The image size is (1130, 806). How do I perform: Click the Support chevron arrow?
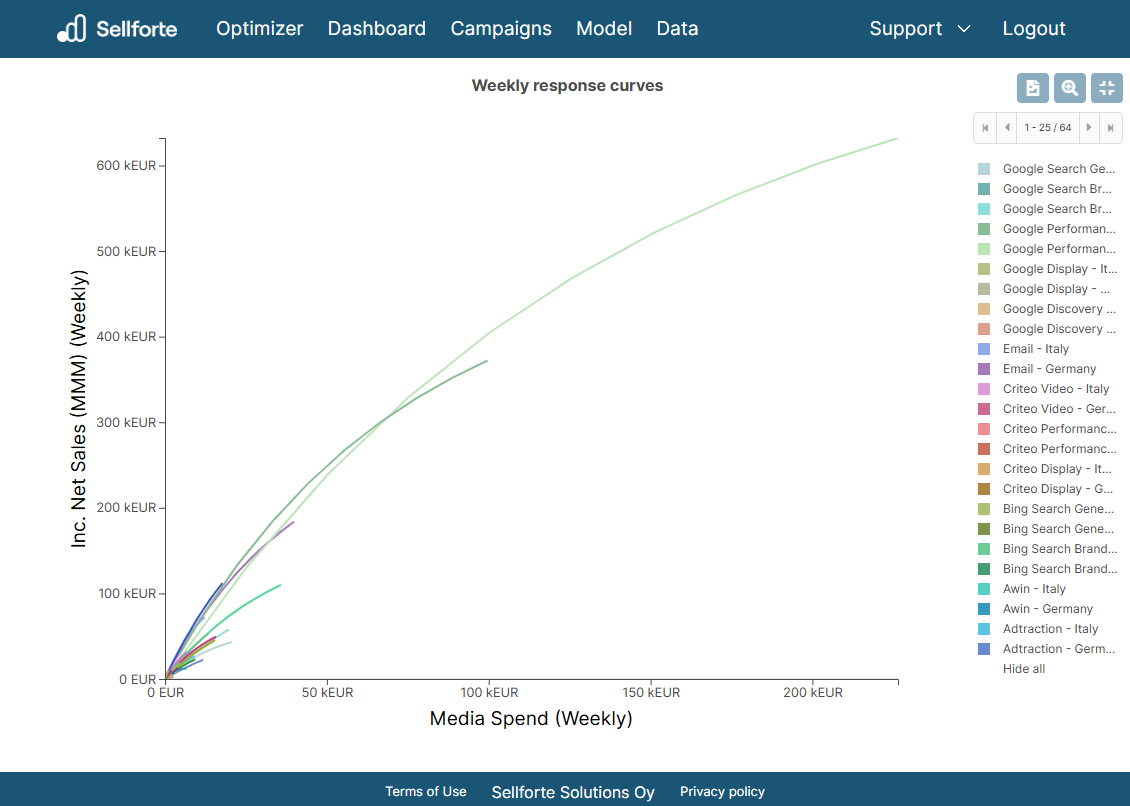[963, 29]
